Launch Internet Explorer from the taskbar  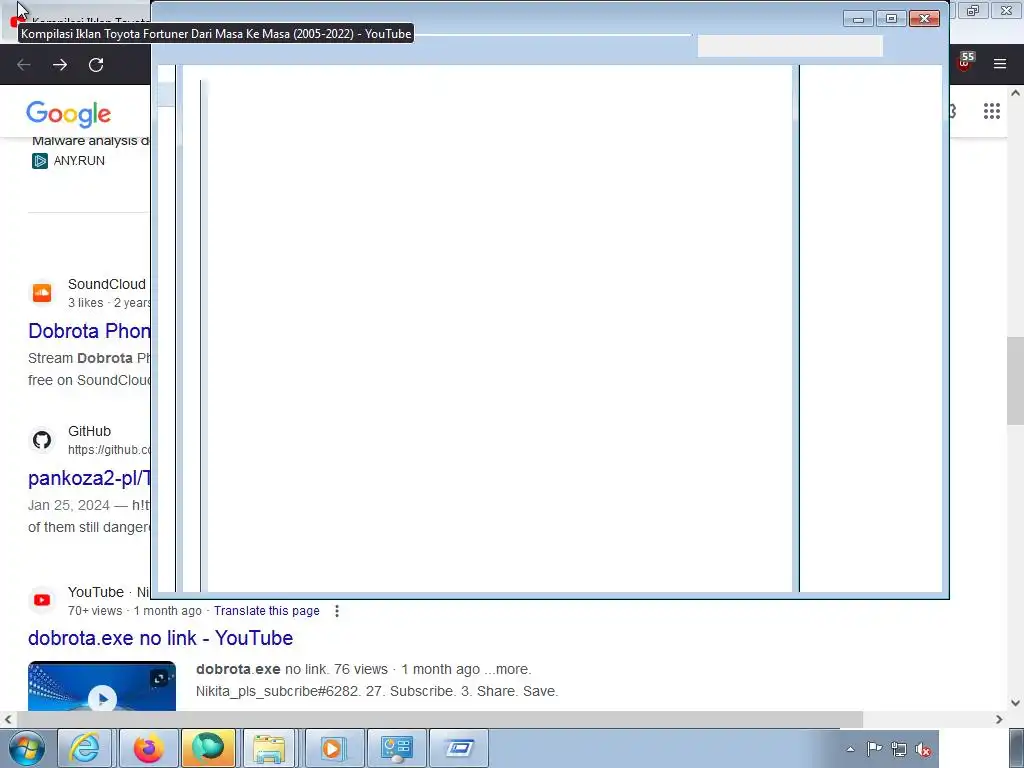pyautogui.click(x=85, y=748)
